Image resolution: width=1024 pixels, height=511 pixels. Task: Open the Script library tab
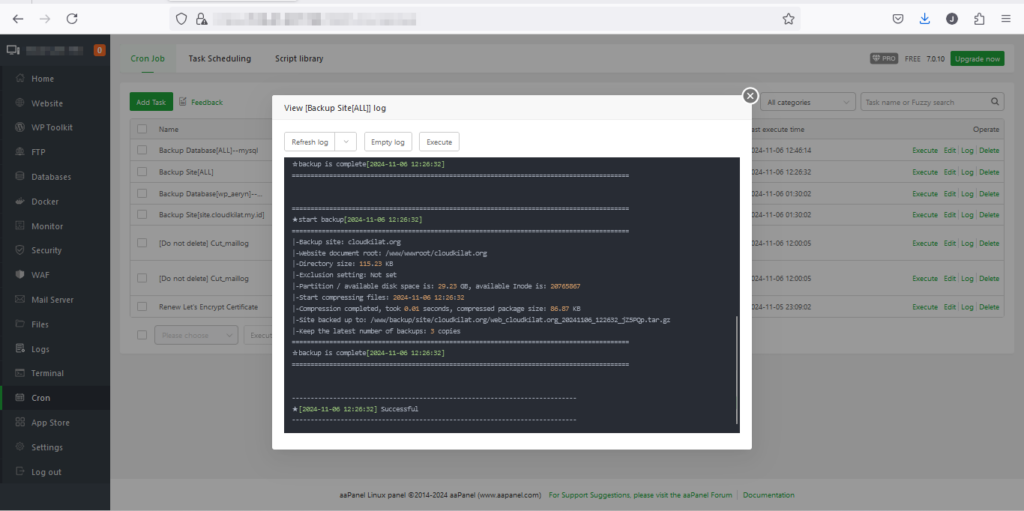click(x=299, y=59)
